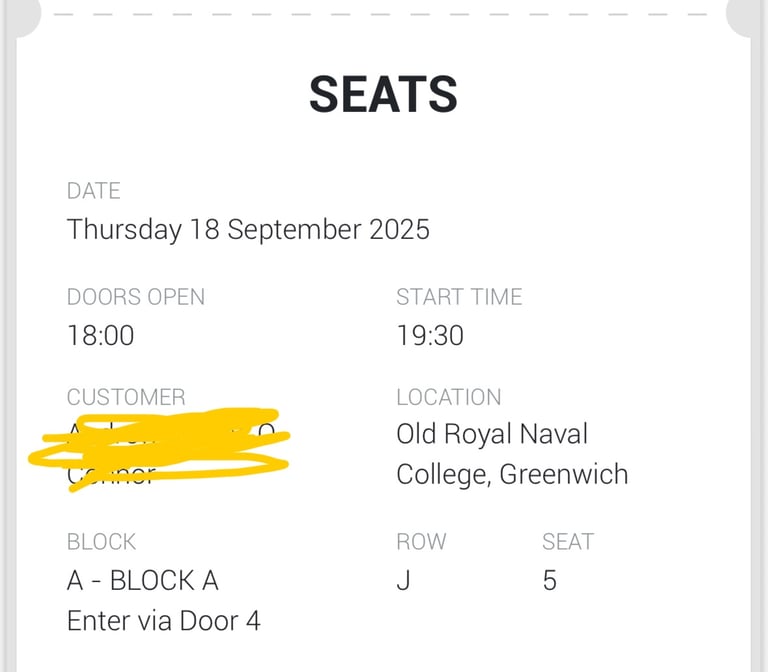Viewport: 768px width, 672px height.
Task: Click the SEATS heading
Action: [x=384, y=94]
